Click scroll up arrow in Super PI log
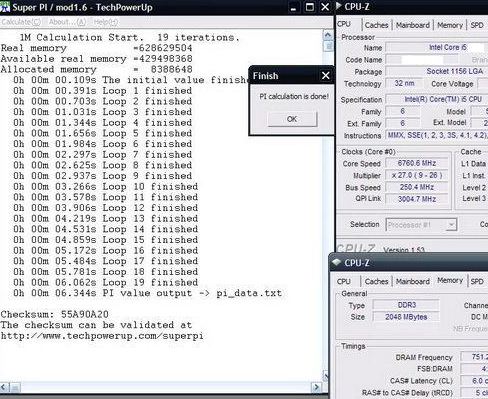488x399 pixels. [328, 35]
